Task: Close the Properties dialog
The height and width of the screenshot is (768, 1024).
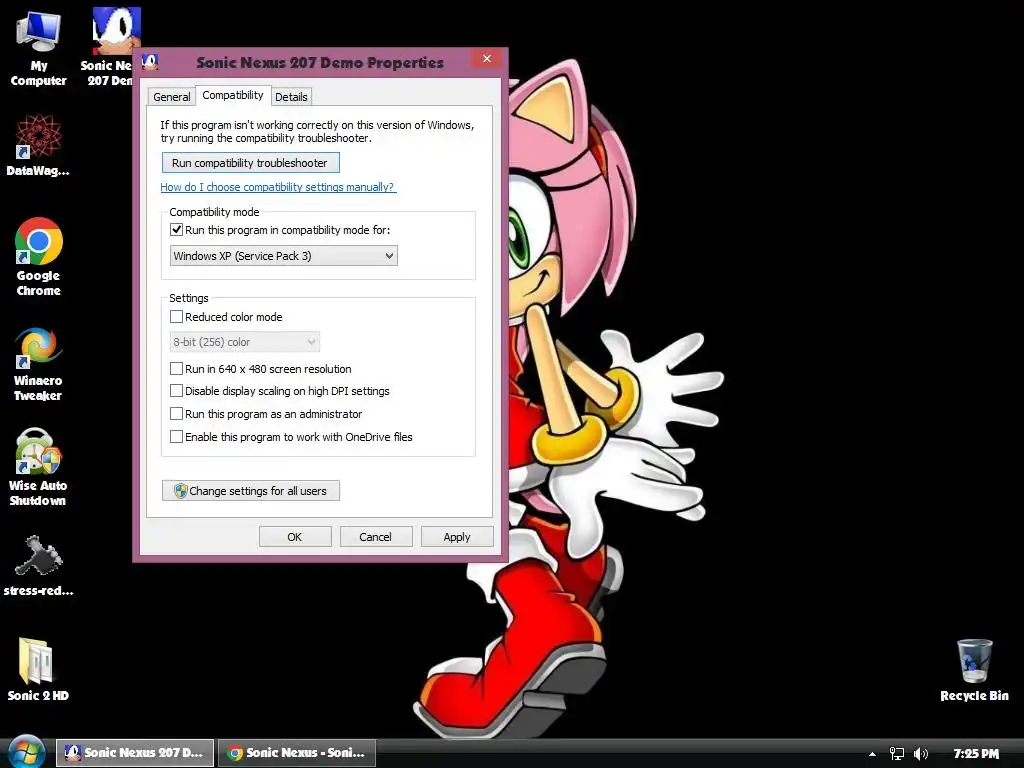Action: pos(487,59)
